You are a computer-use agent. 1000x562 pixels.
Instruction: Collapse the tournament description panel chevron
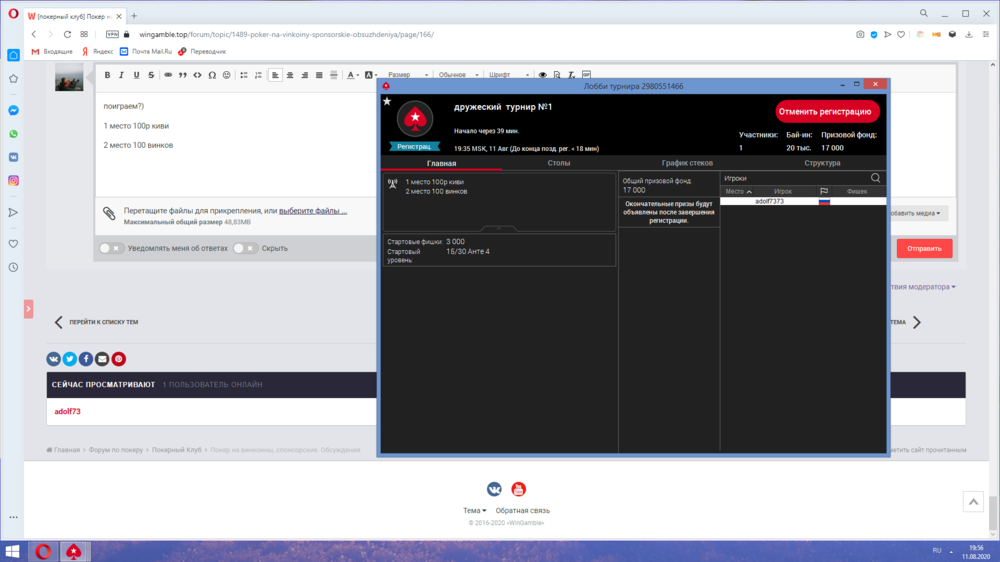point(500,229)
